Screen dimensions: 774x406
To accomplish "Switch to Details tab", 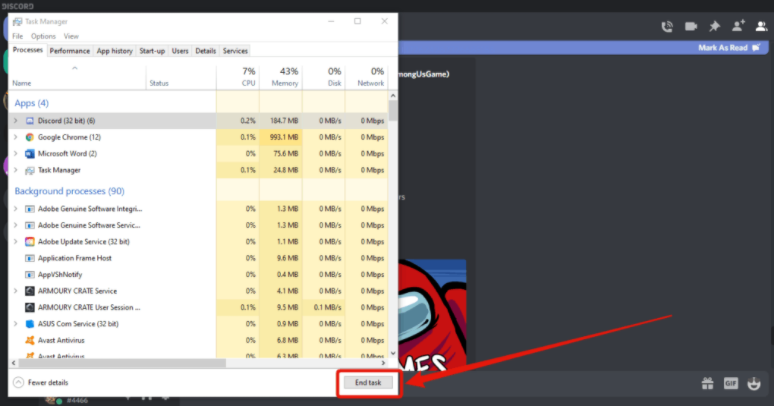I will tap(205, 51).
